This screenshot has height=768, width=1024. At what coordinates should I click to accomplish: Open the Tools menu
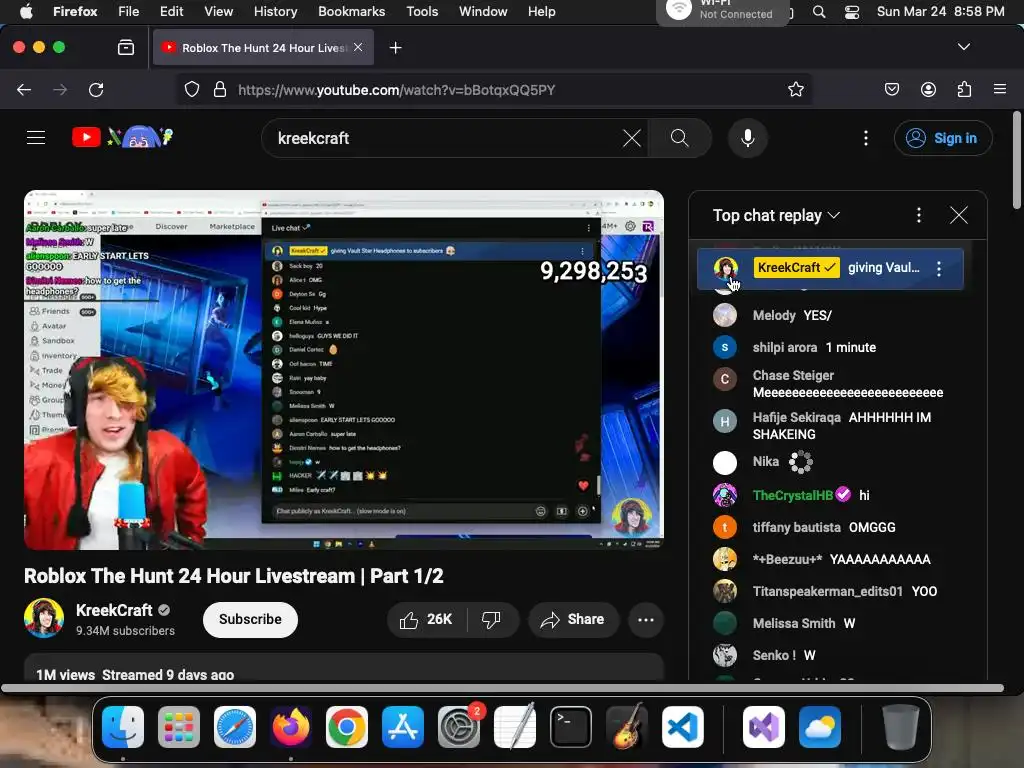[422, 11]
